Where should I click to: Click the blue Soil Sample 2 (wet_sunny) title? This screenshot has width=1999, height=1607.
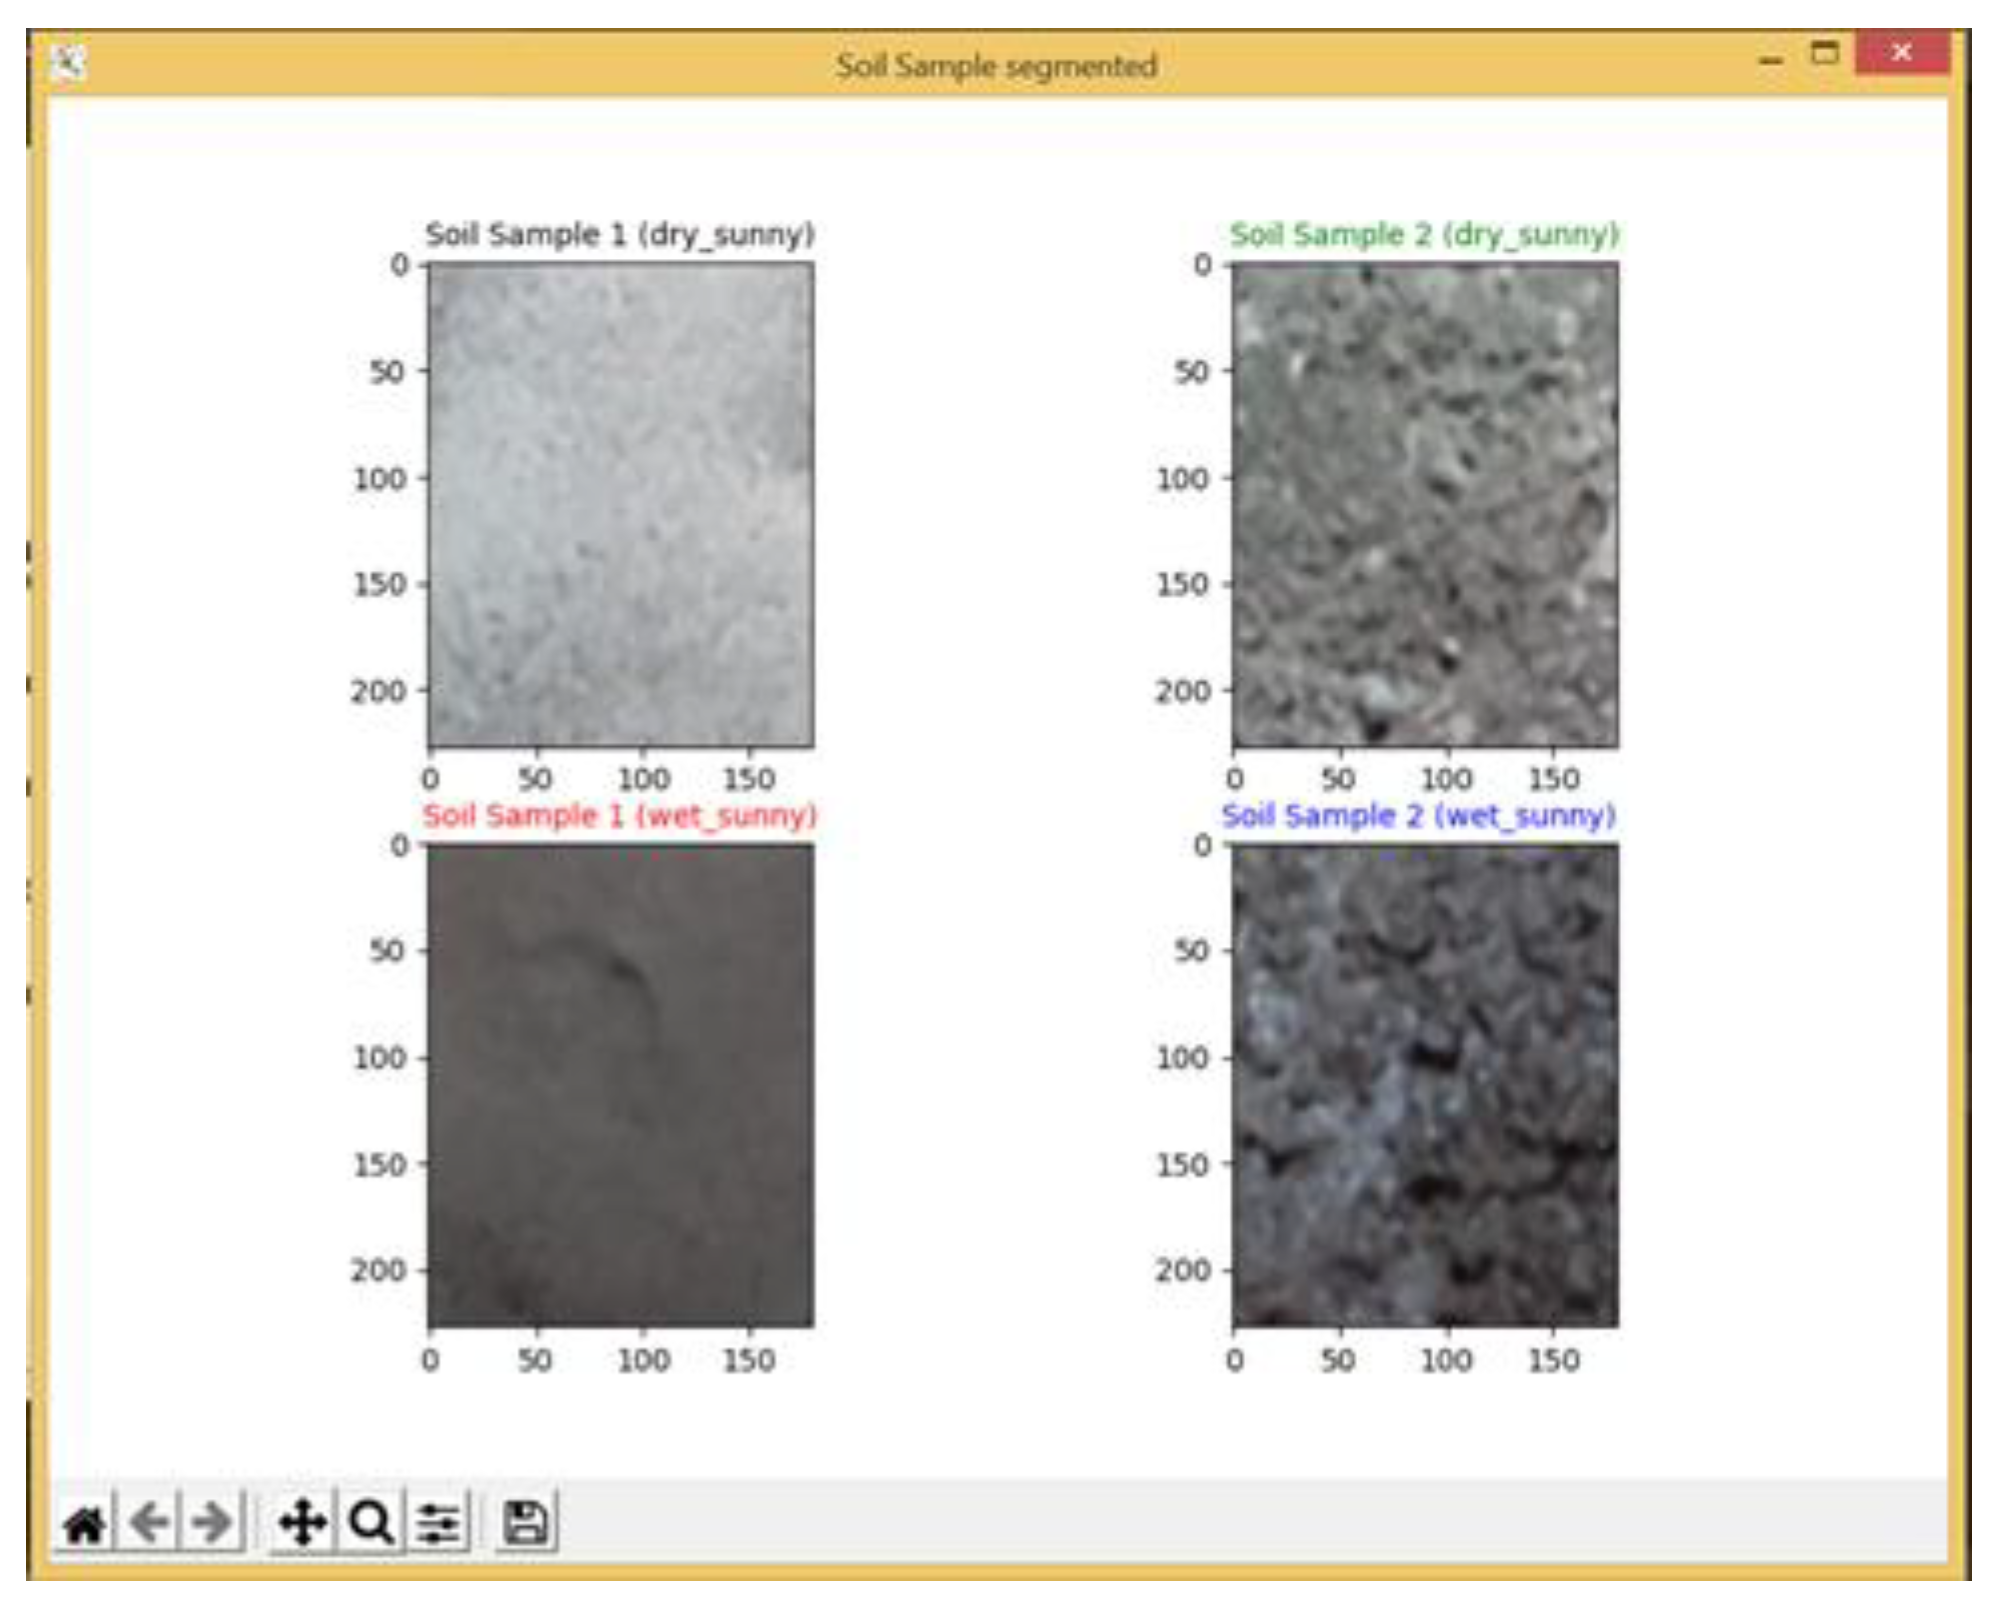(1418, 816)
